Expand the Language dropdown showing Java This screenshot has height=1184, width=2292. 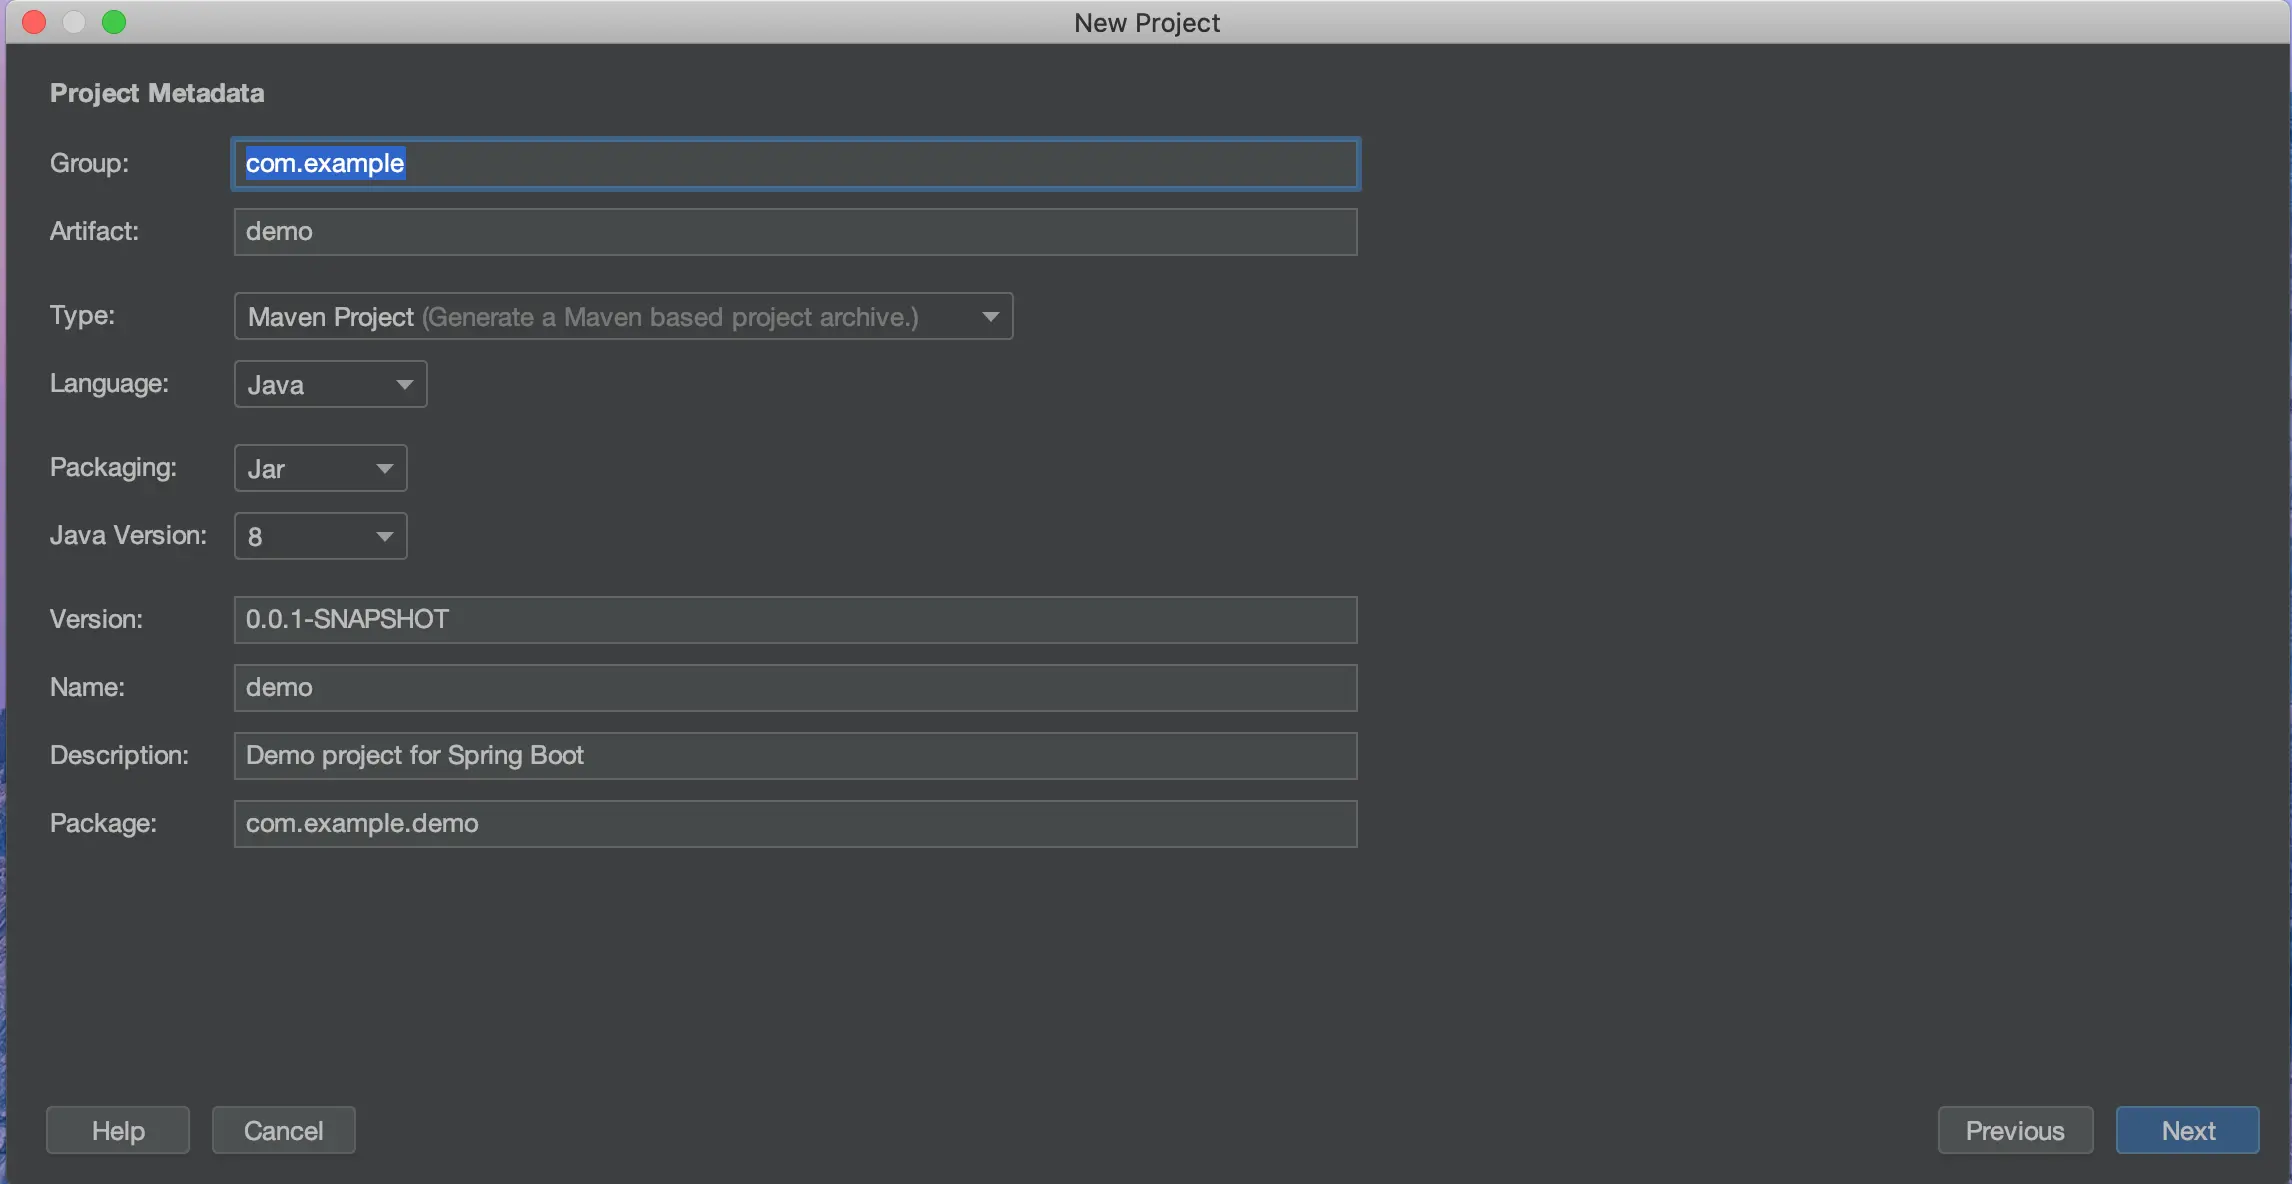[x=329, y=385]
